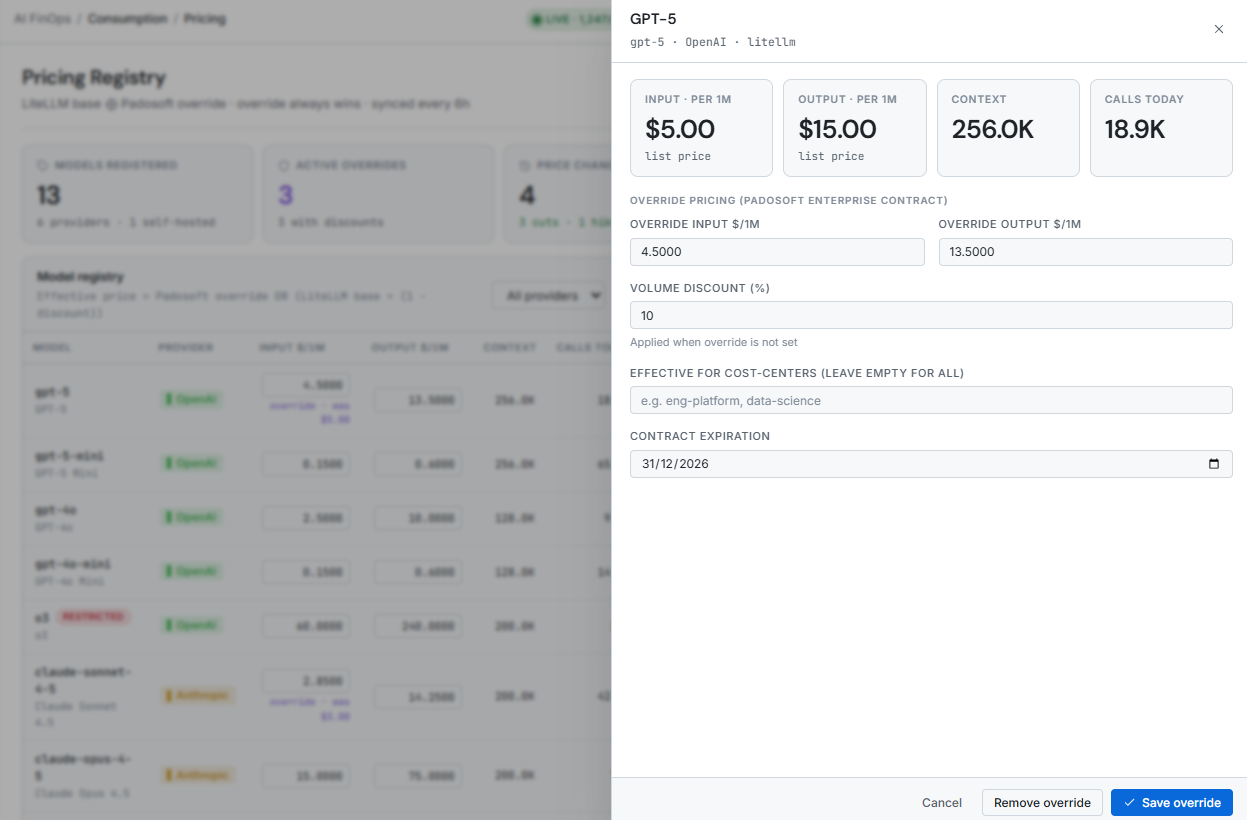
Task: Click the gpt-4o row output price field
Action: 419,518
